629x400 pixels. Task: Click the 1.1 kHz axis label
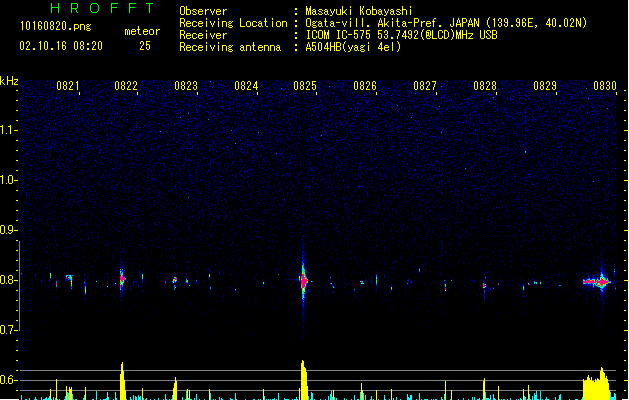[9, 130]
